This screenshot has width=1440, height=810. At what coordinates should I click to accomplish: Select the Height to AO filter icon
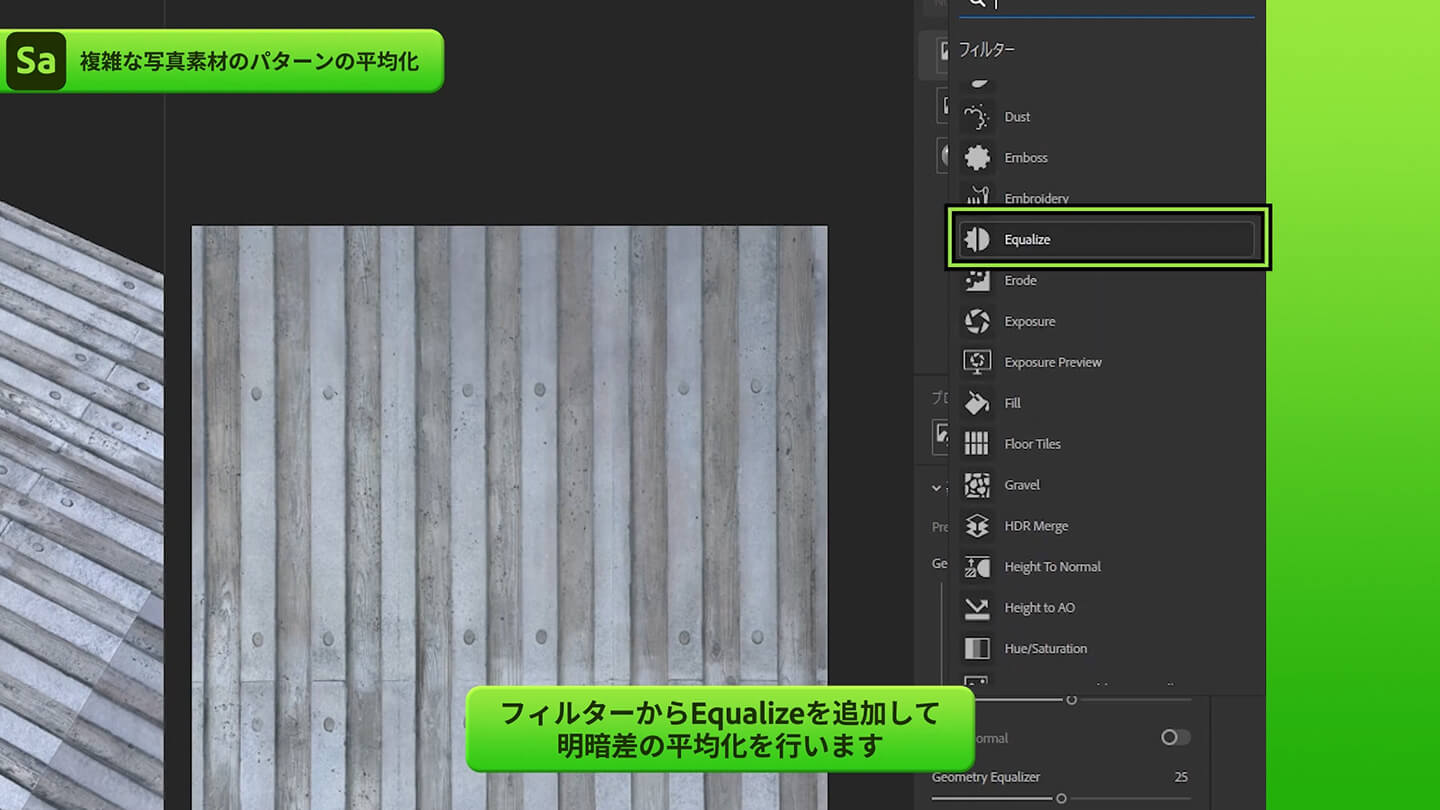(x=977, y=608)
